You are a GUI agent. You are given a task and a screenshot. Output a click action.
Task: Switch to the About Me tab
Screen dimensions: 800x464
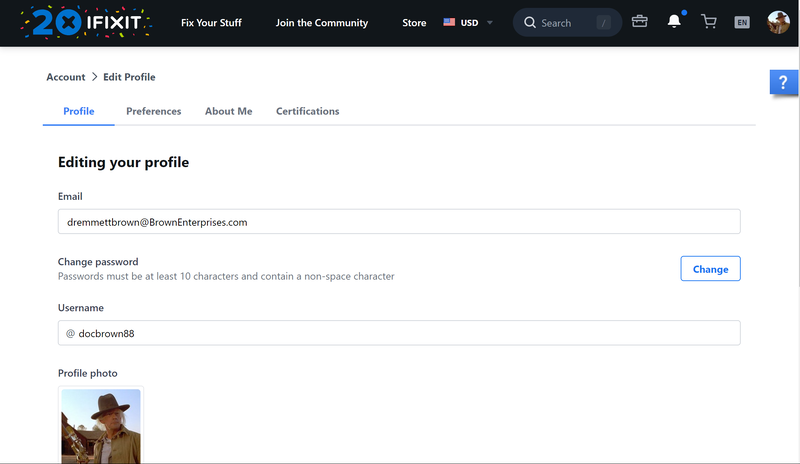[228, 111]
